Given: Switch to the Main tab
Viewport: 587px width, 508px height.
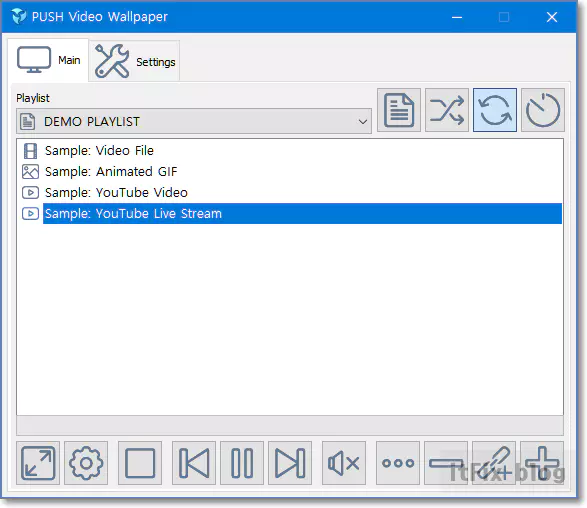Looking at the screenshot, I should (48, 60).
